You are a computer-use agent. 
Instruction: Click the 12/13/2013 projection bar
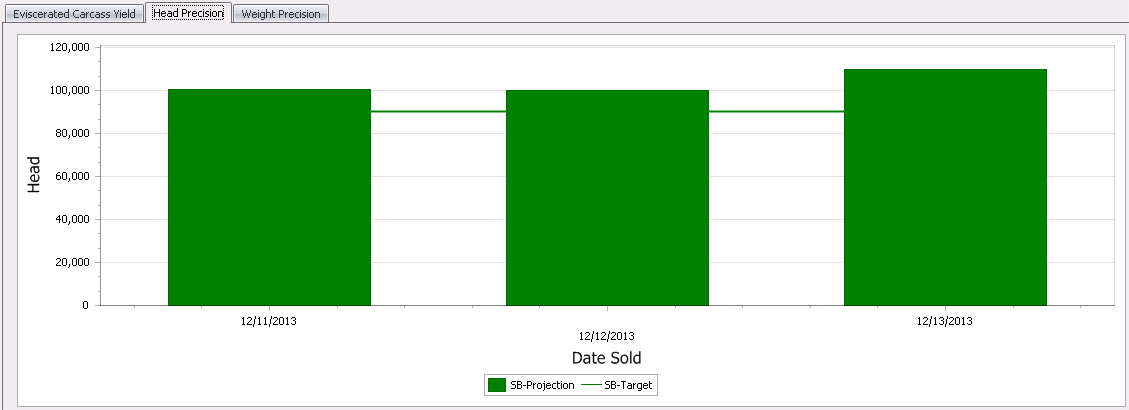[945, 187]
